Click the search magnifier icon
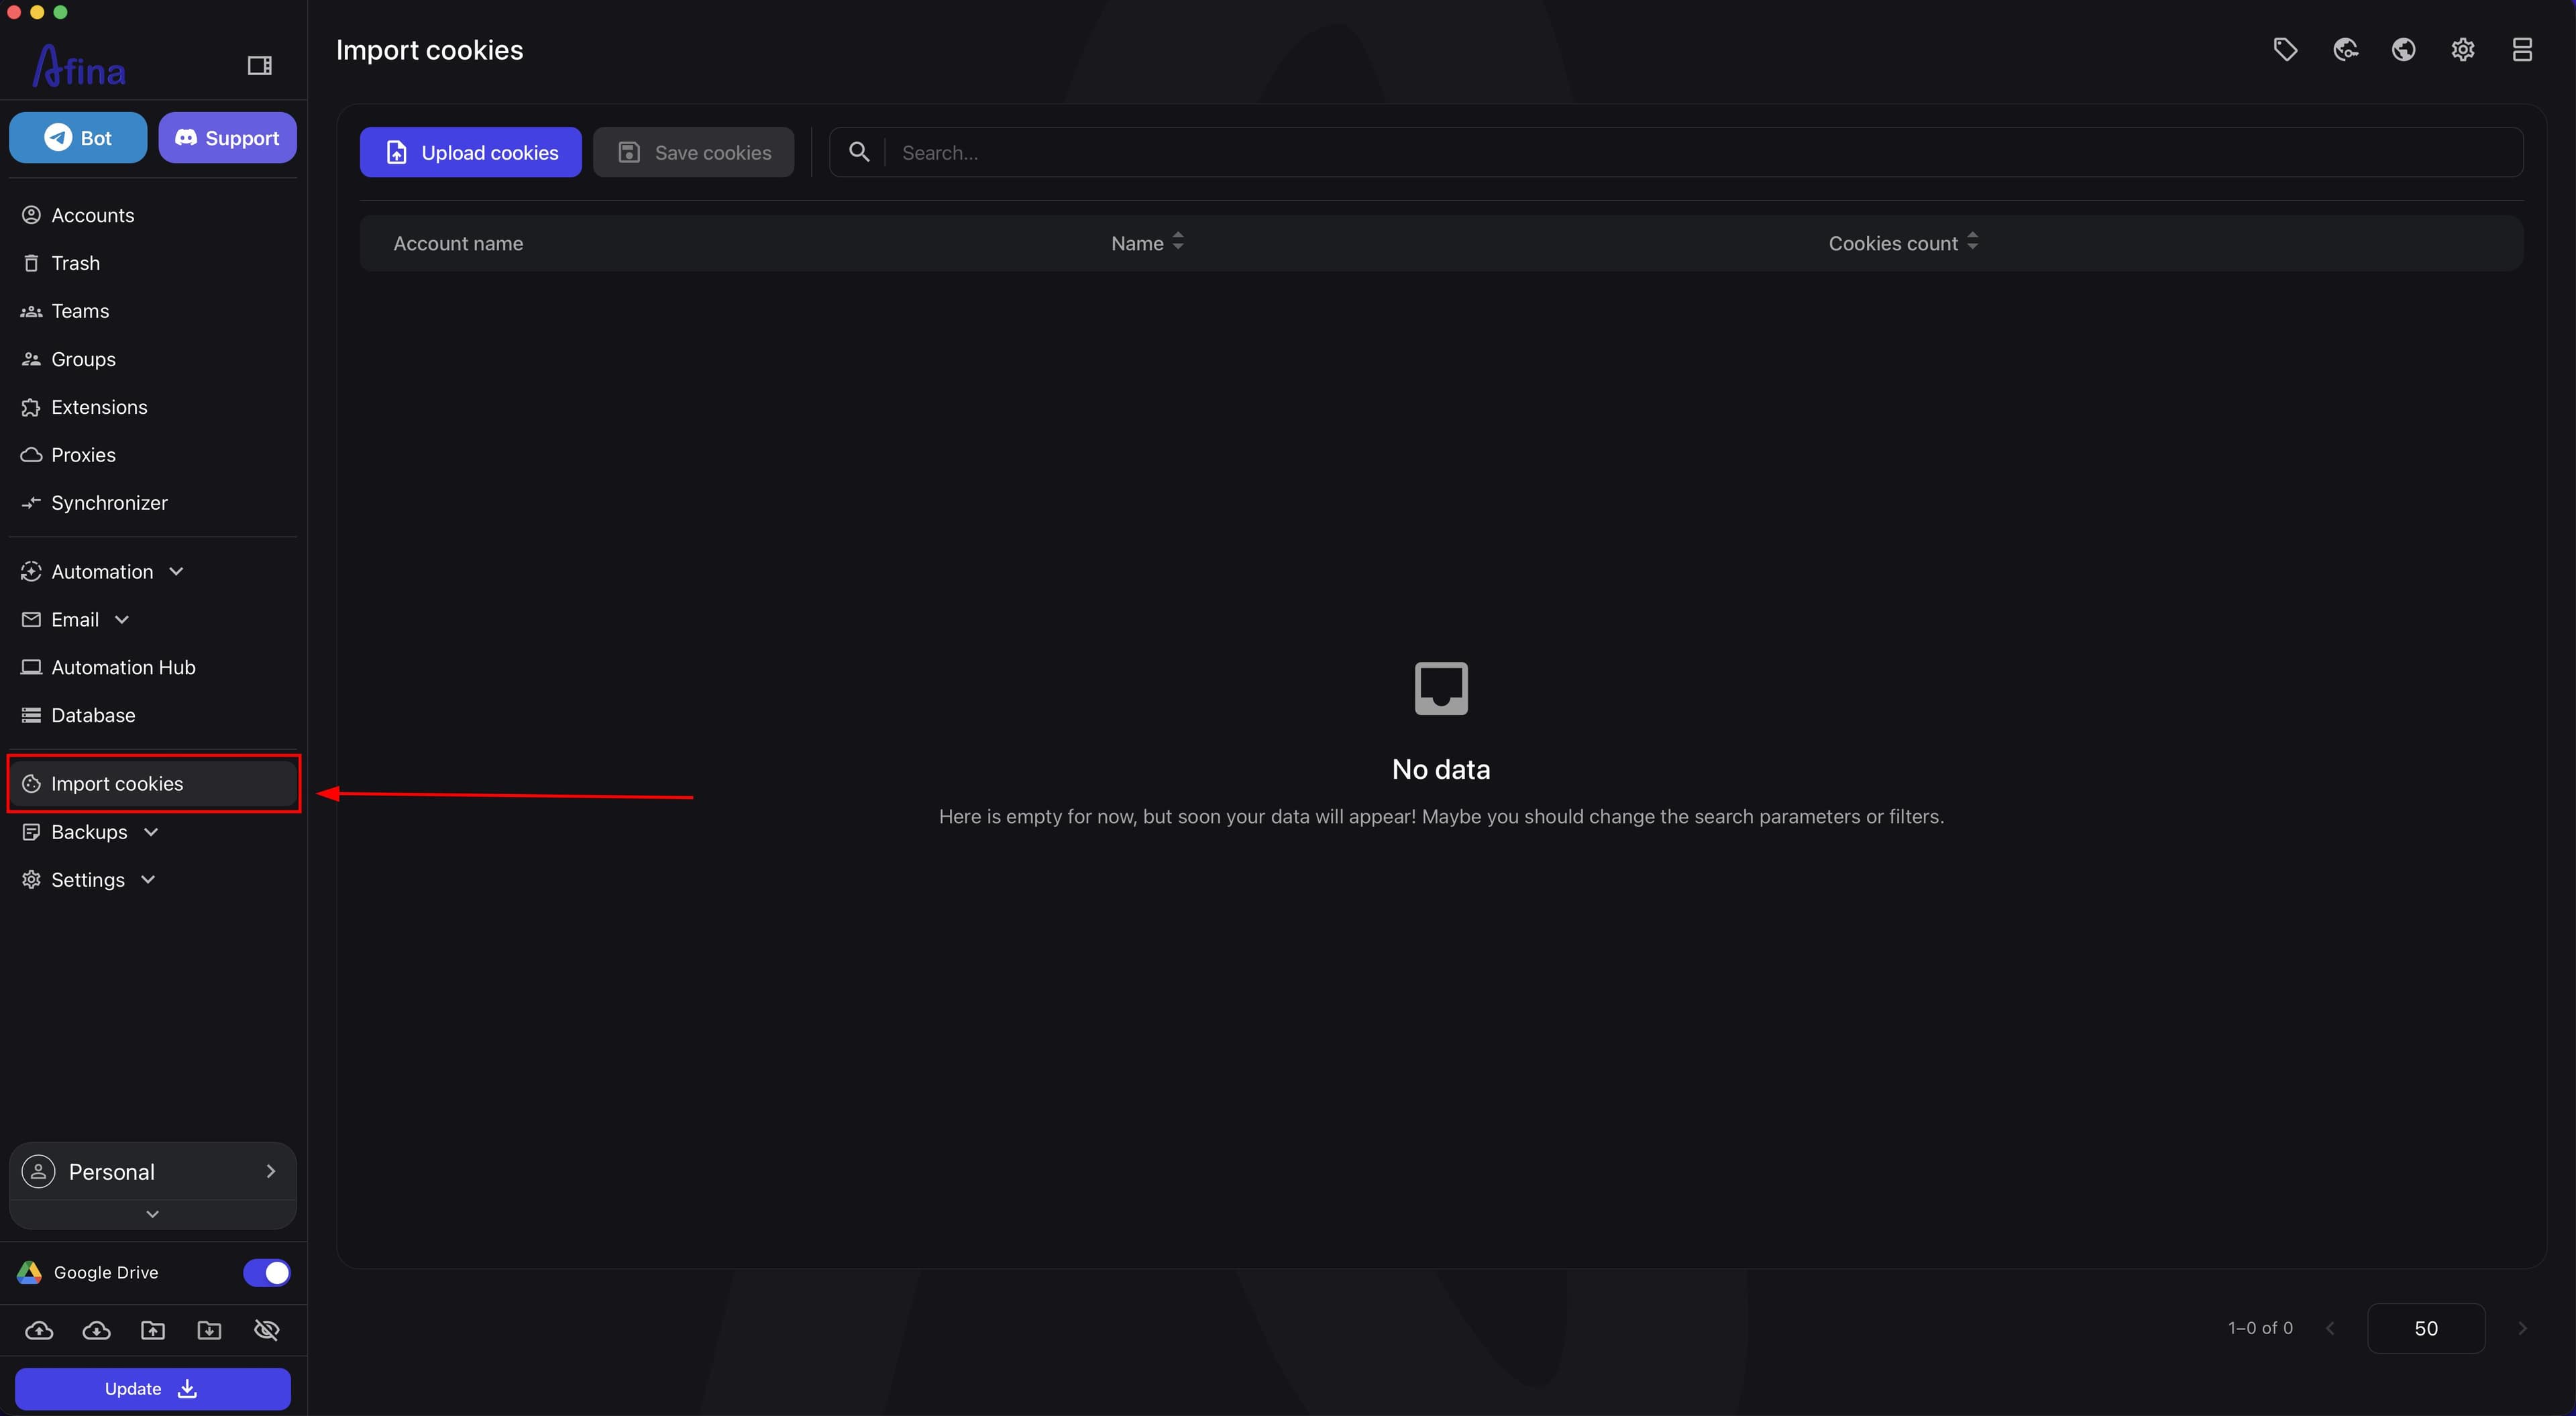This screenshot has width=2576, height=1416. [859, 152]
